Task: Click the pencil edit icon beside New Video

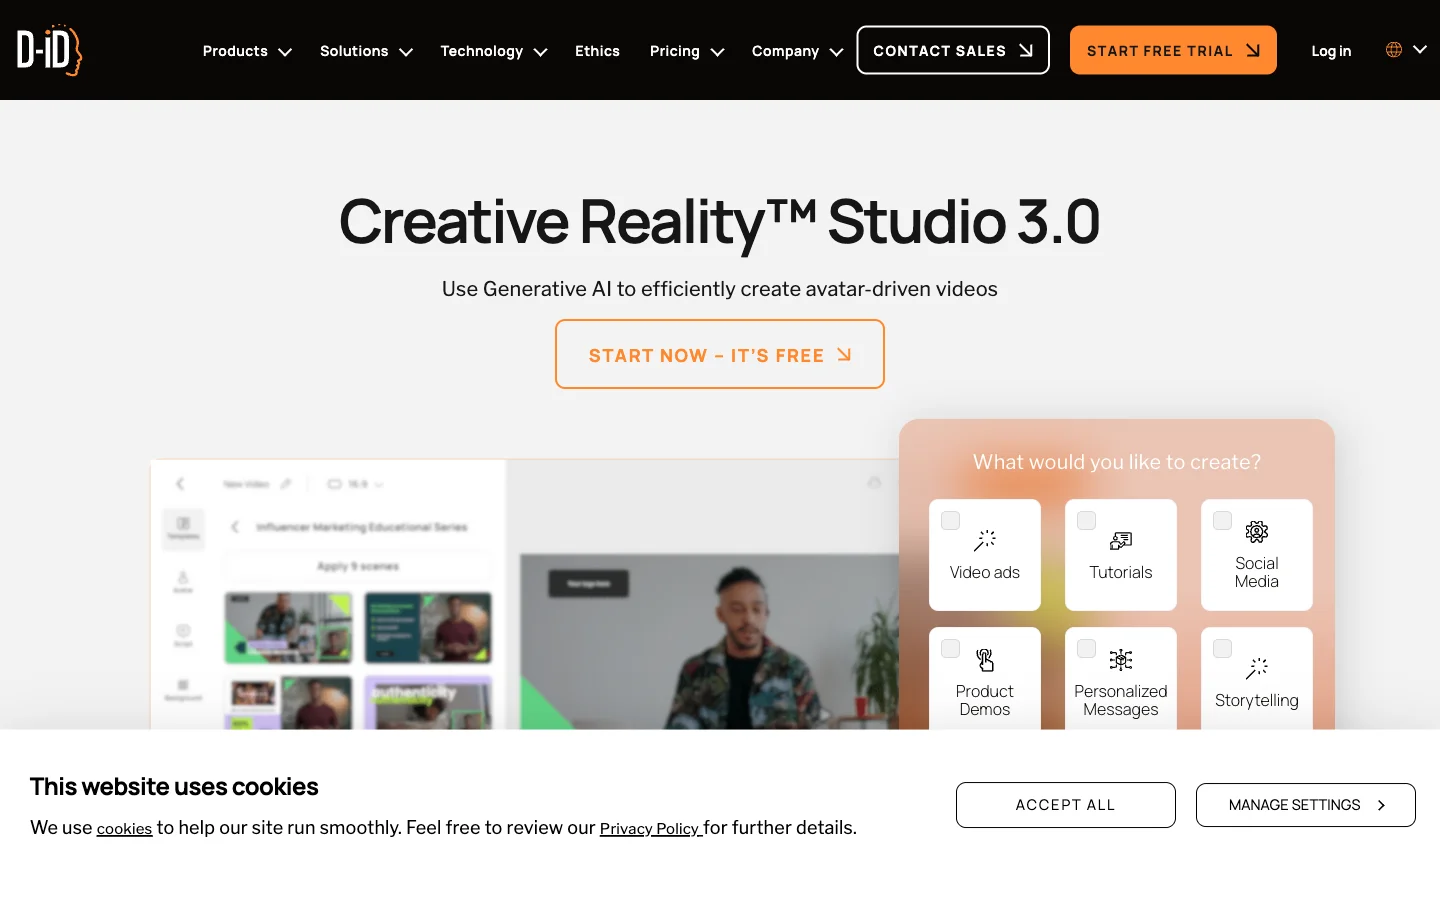Action: pos(286,484)
